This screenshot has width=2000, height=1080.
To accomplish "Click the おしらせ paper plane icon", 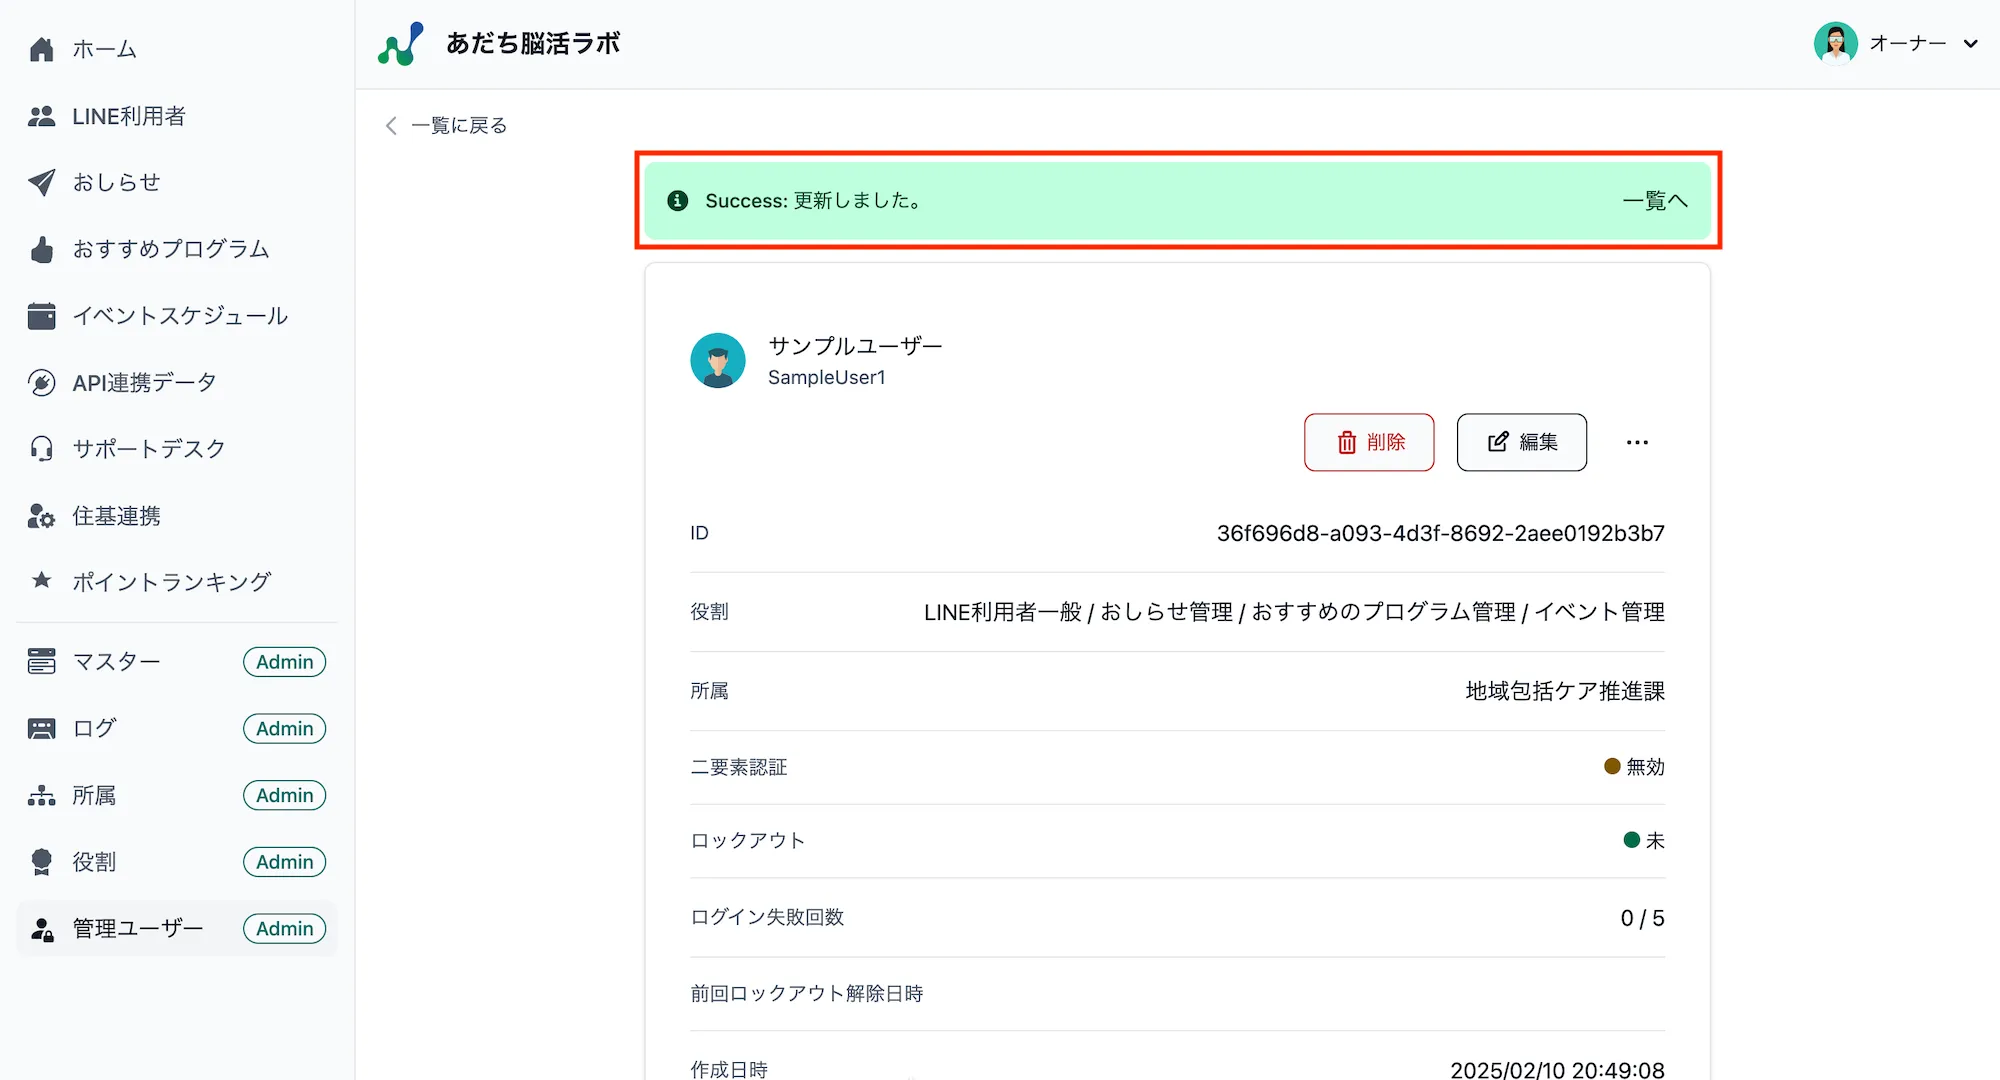I will pos(41,182).
